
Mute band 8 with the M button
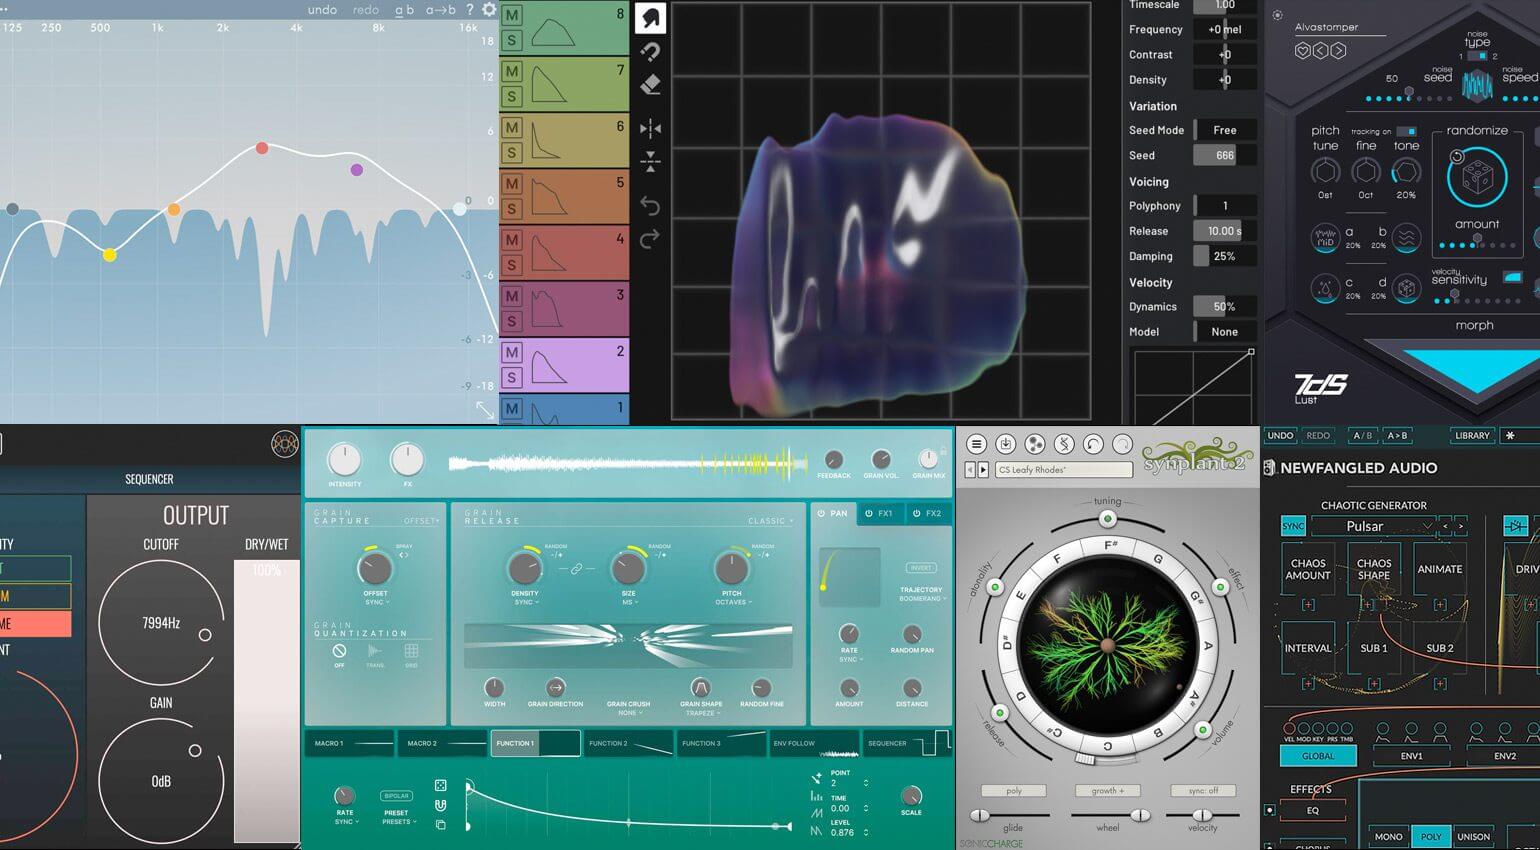click(512, 16)
